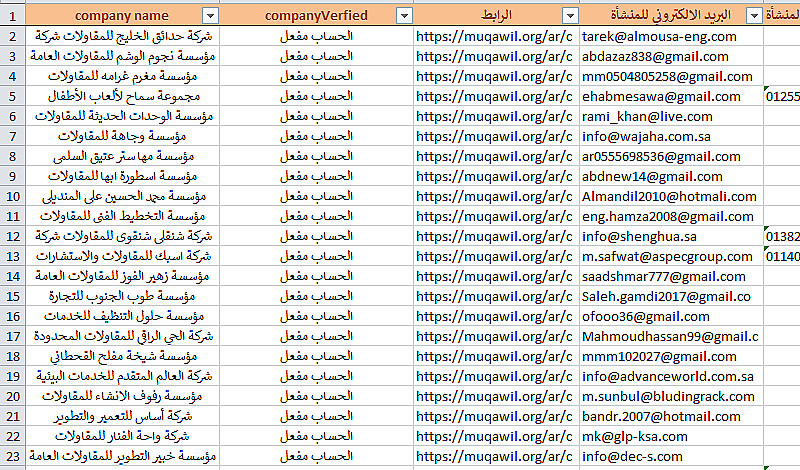The width and height of the screenshot is (800, 470).
Task: Click email abdnew14@gmail.com
Action: [x=652, y=177]
